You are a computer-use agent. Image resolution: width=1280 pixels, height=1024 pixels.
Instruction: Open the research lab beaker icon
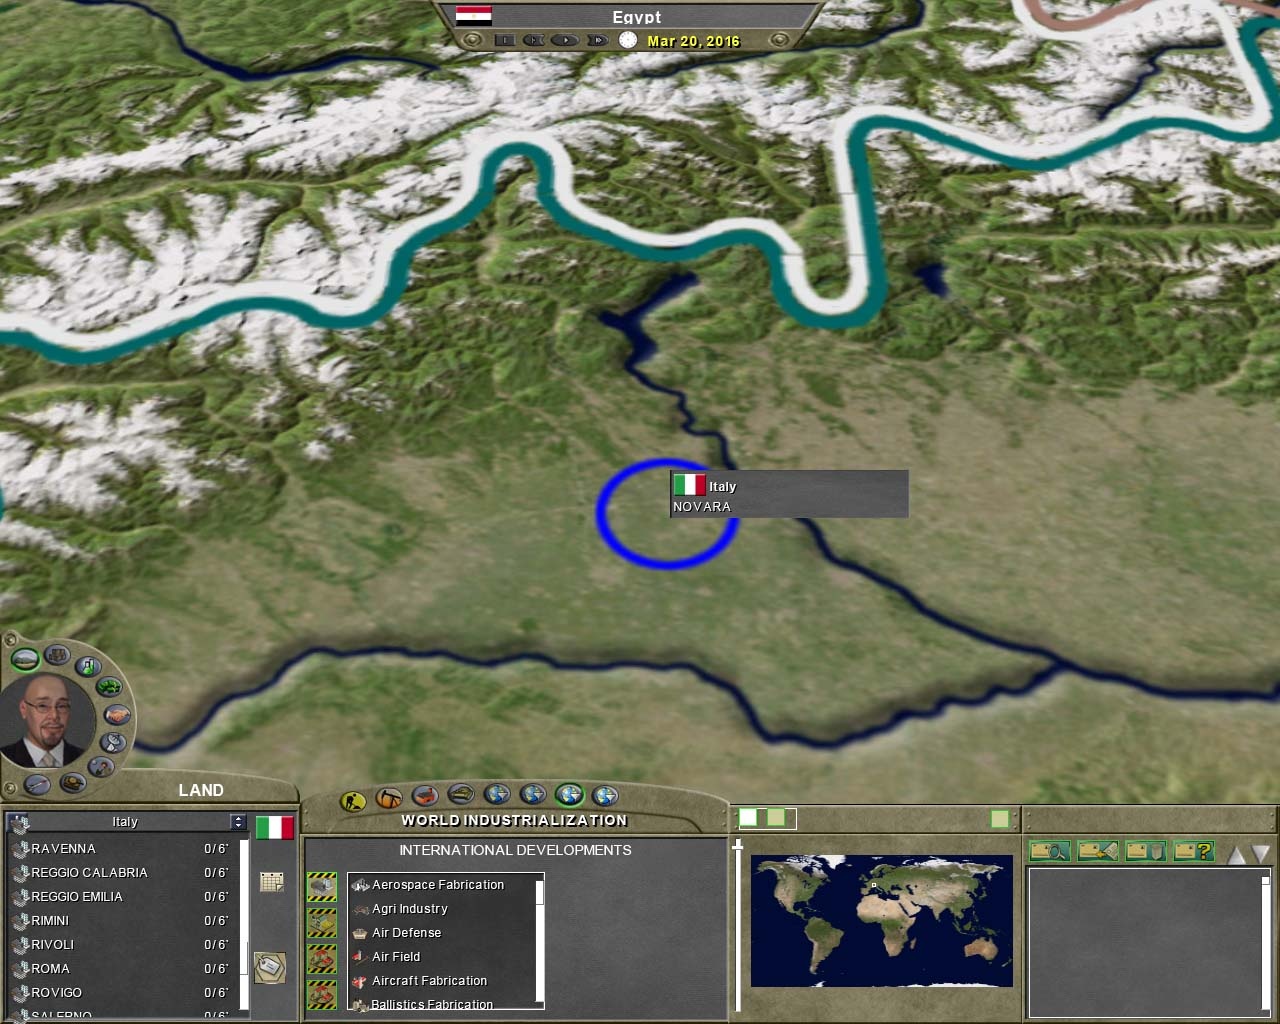88,668
